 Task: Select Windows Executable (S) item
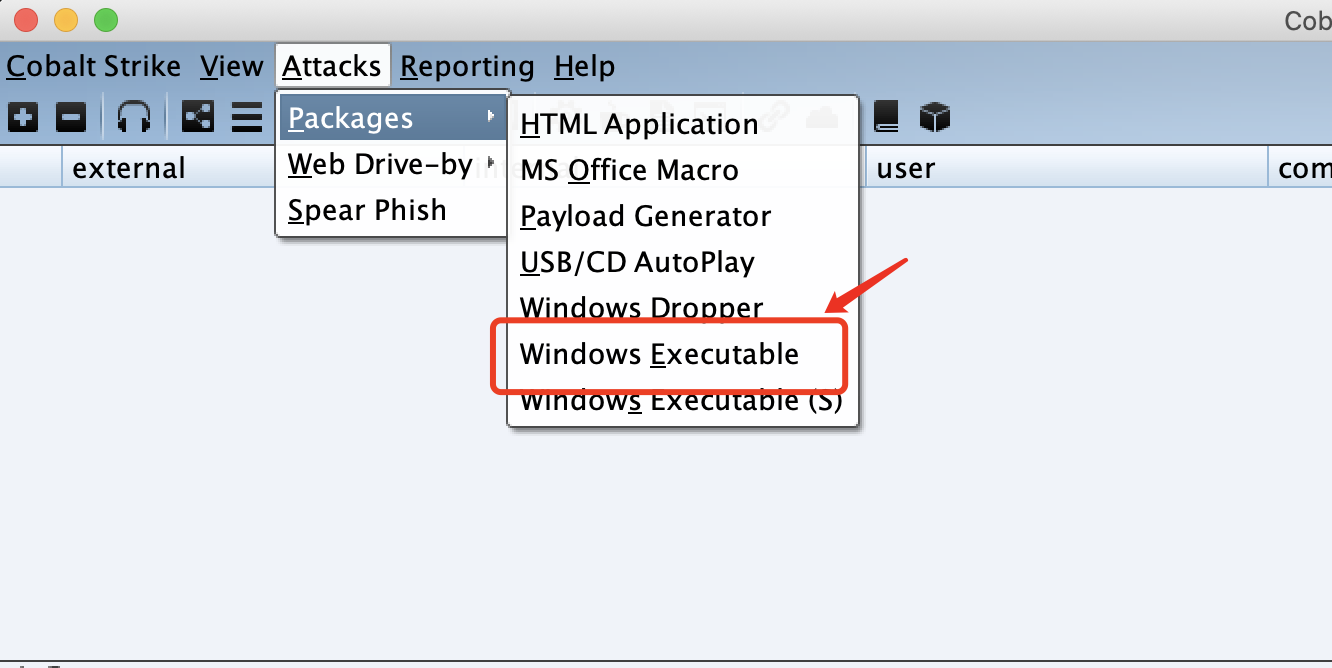681,402
